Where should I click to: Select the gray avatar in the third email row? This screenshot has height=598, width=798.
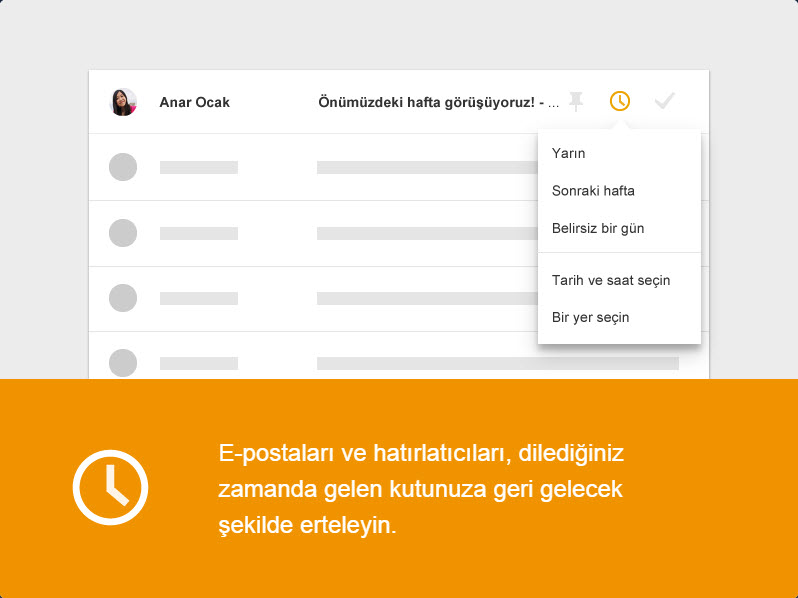click(x=123, y=233)
